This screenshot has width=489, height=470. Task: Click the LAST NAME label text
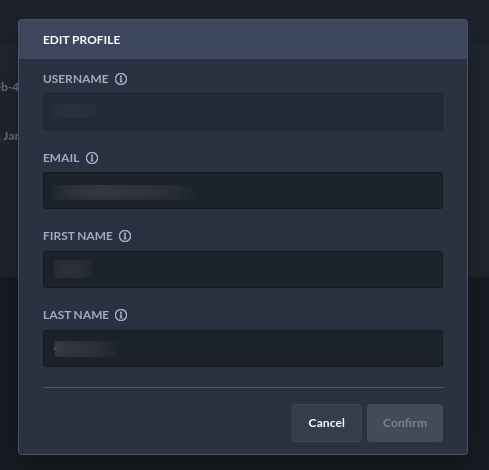76,315
